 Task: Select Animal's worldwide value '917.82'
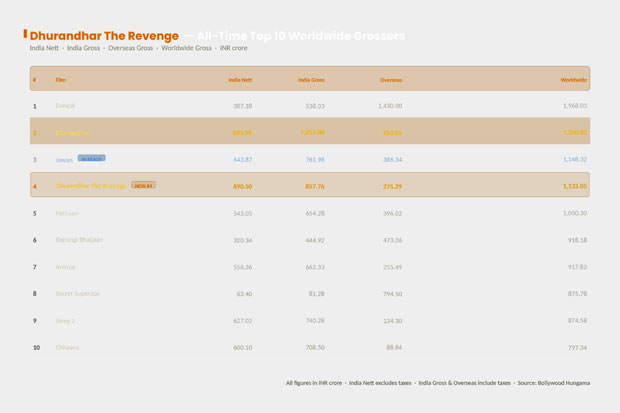point(577,267)
